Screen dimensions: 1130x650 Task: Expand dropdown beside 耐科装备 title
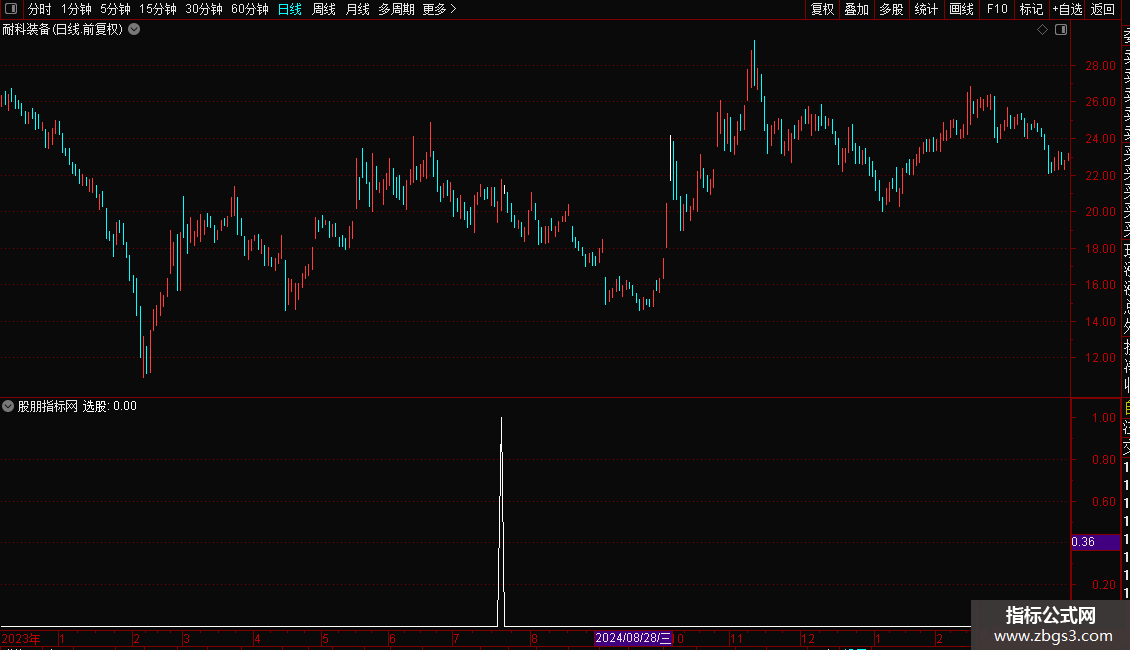click(x=134, y=30)
